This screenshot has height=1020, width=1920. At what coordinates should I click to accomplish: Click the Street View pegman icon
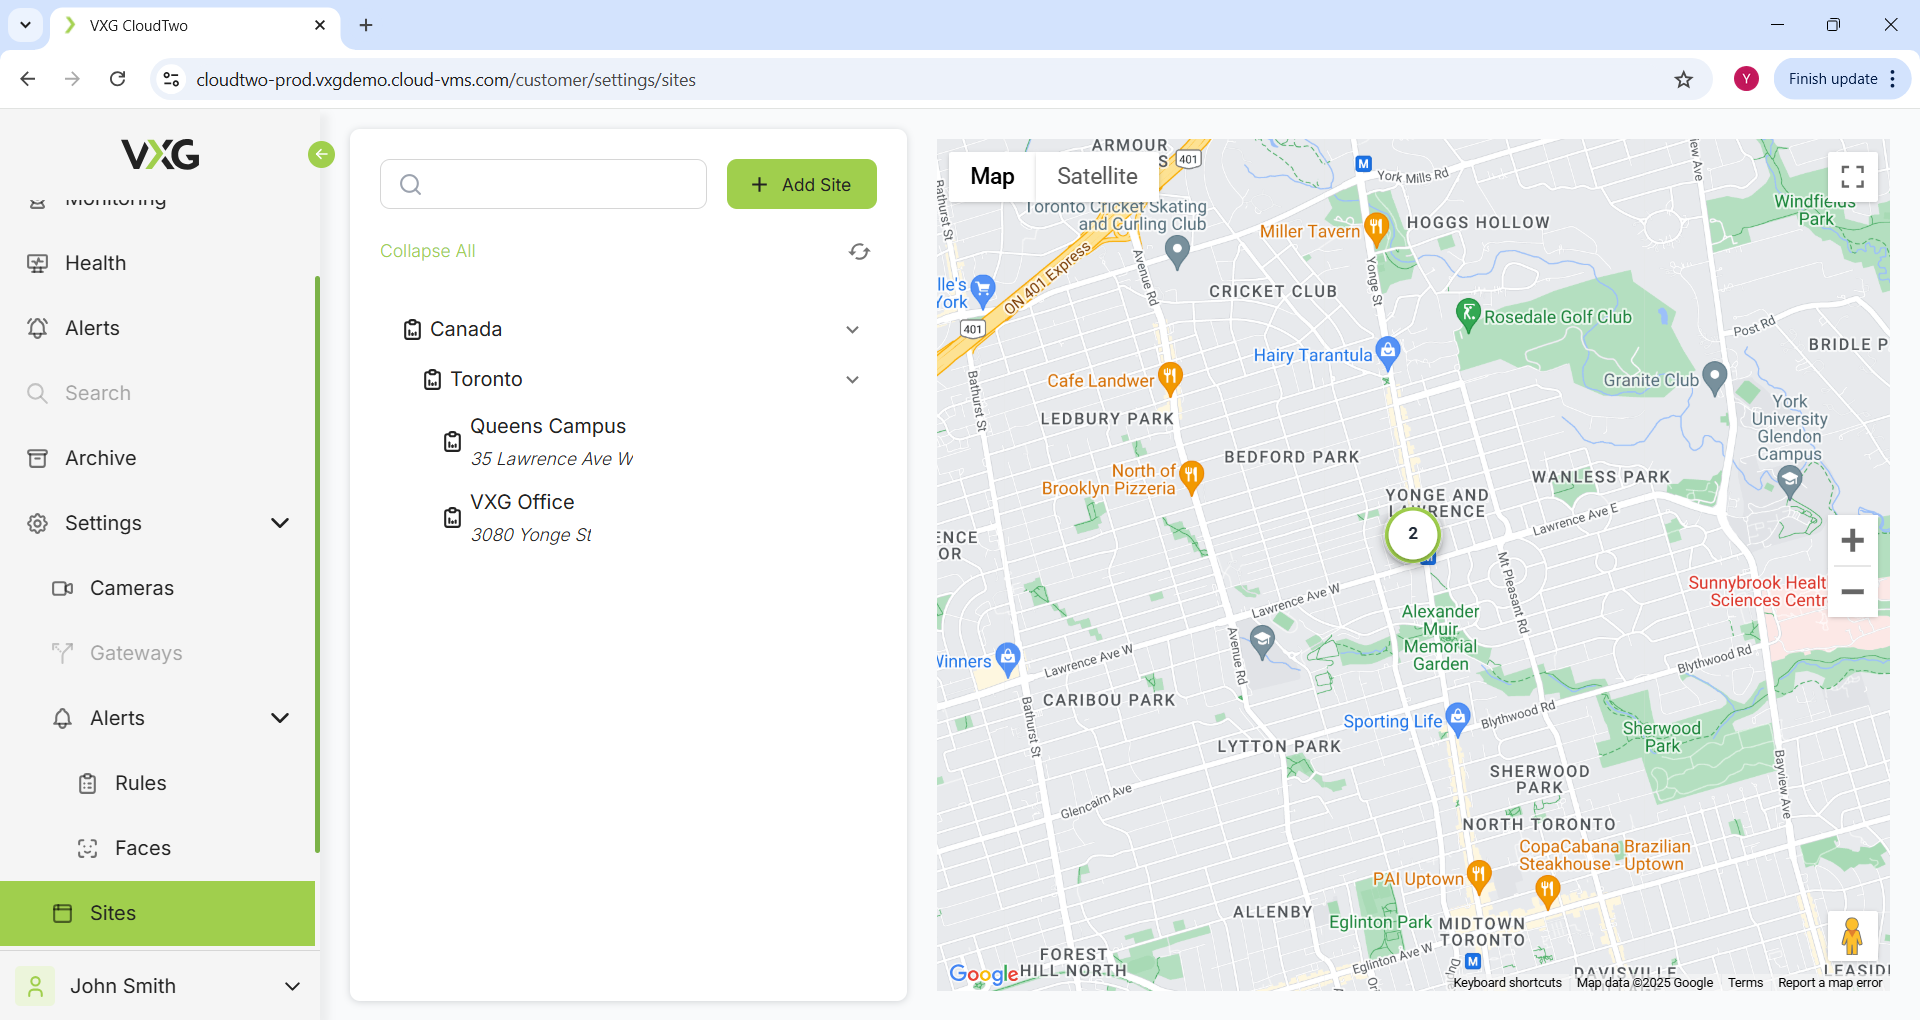(x=1851, y=937)
